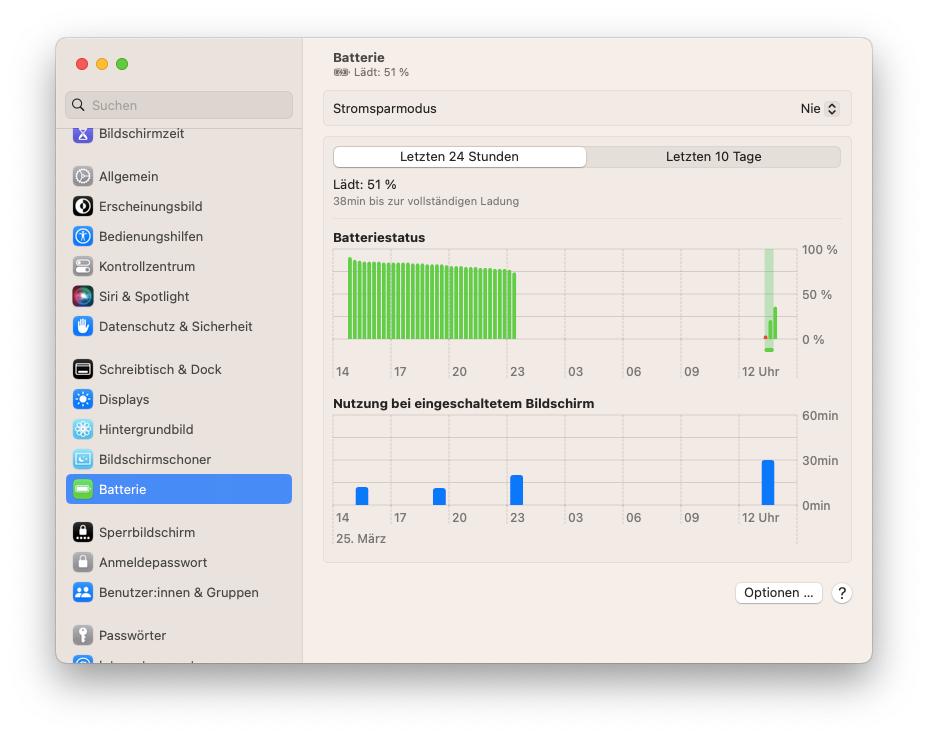
Task: Focus the Suchen search field
Action: [179, 105]
